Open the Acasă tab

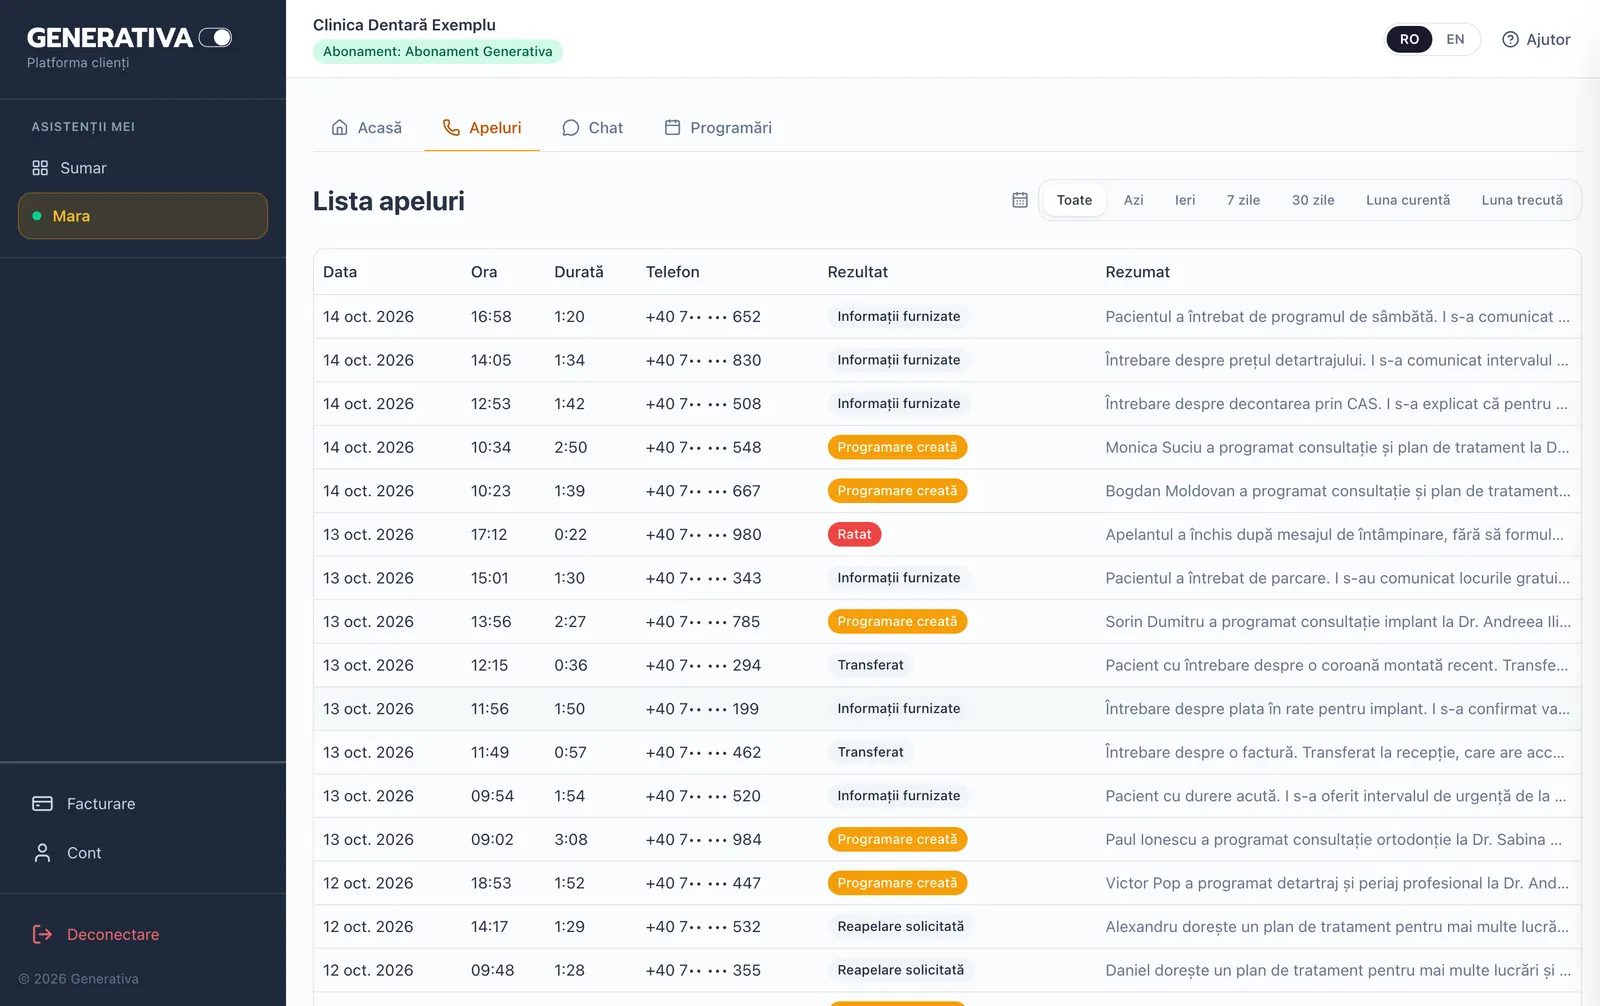(x=366, y=128)
